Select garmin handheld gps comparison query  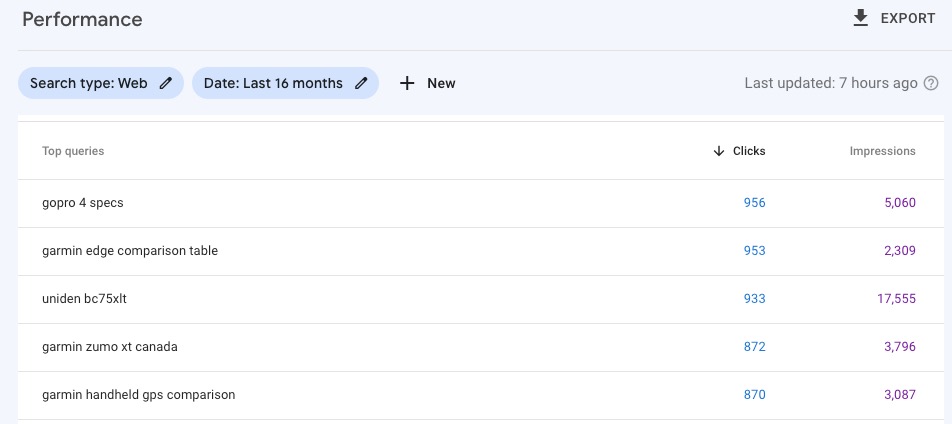pos(139,395)
